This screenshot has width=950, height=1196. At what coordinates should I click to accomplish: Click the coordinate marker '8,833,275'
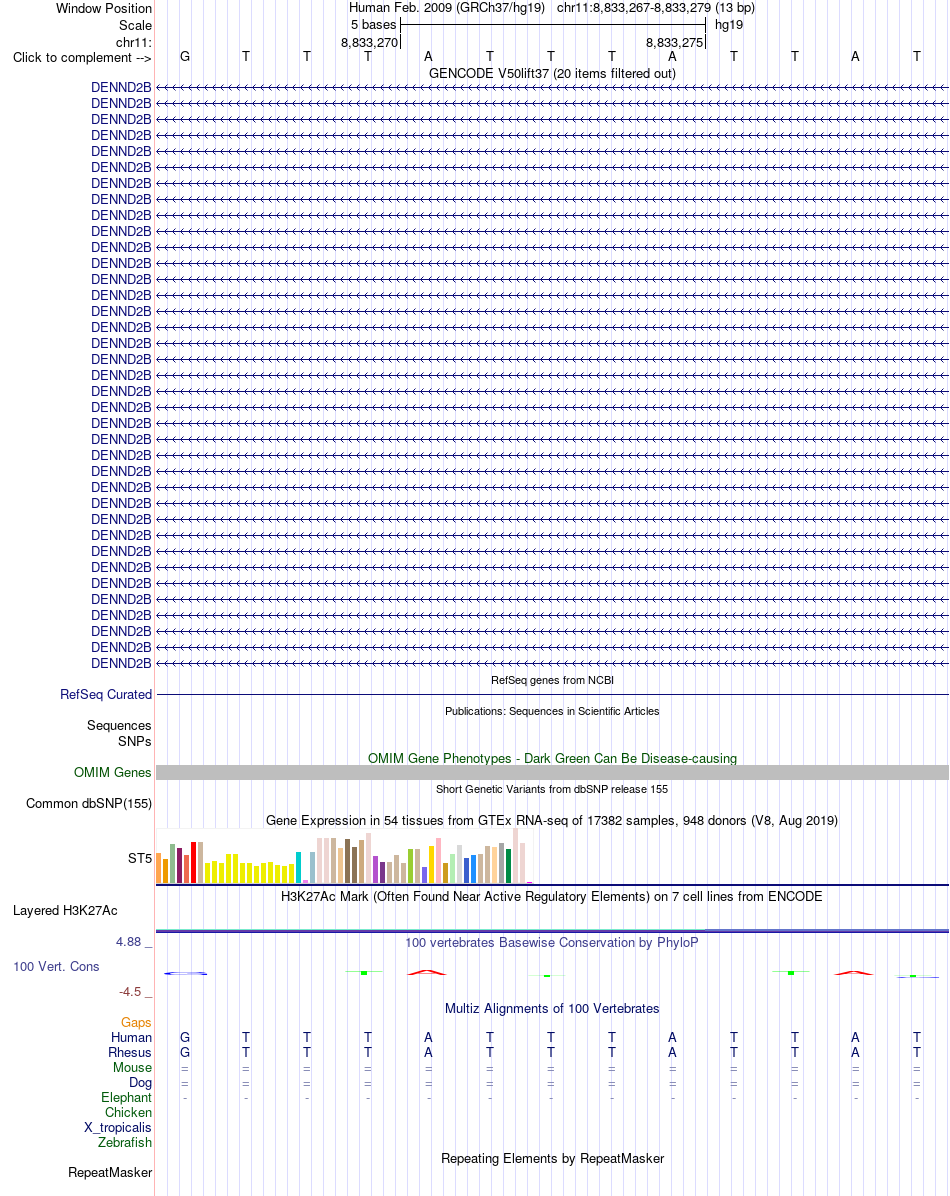[675, 43]
